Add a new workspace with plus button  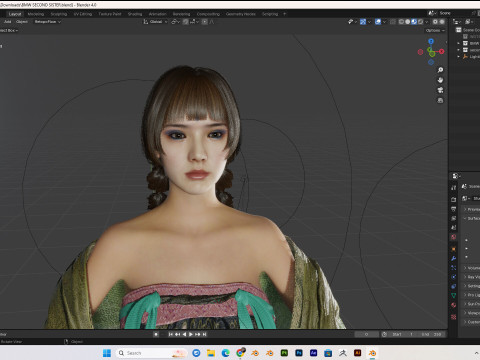[284, 14]
